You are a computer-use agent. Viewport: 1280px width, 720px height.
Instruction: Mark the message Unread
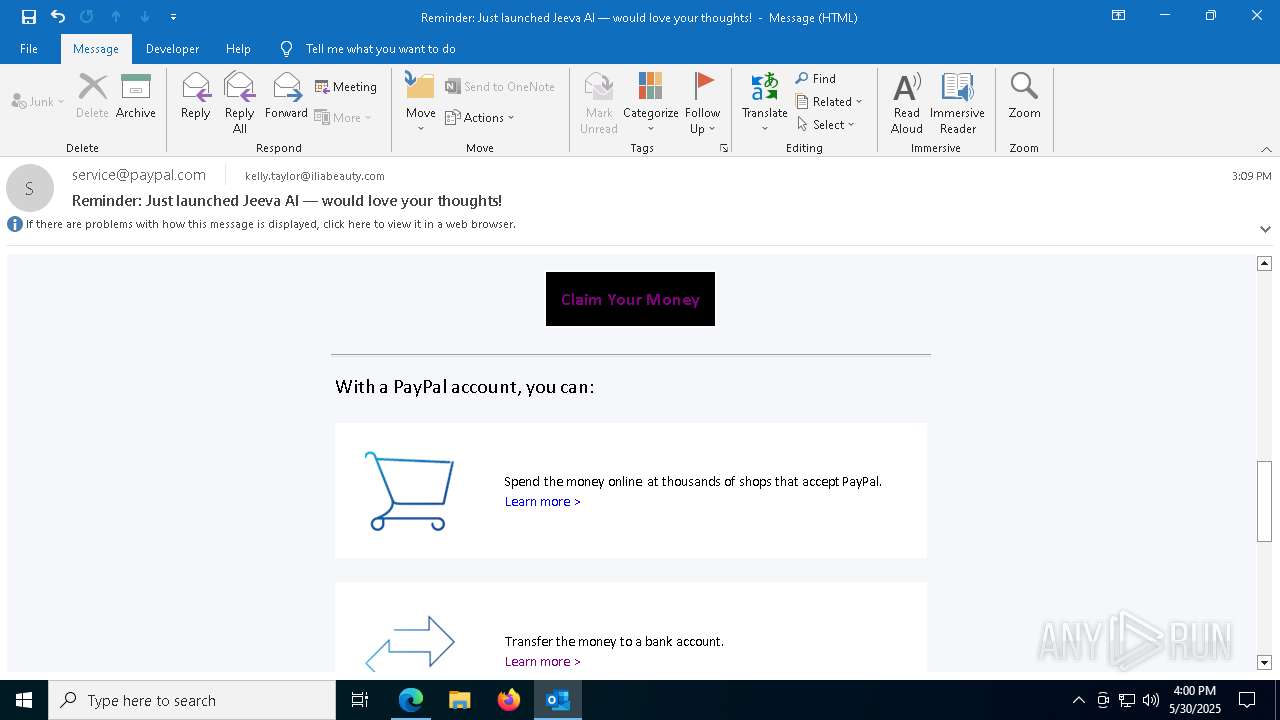point(599,102)
